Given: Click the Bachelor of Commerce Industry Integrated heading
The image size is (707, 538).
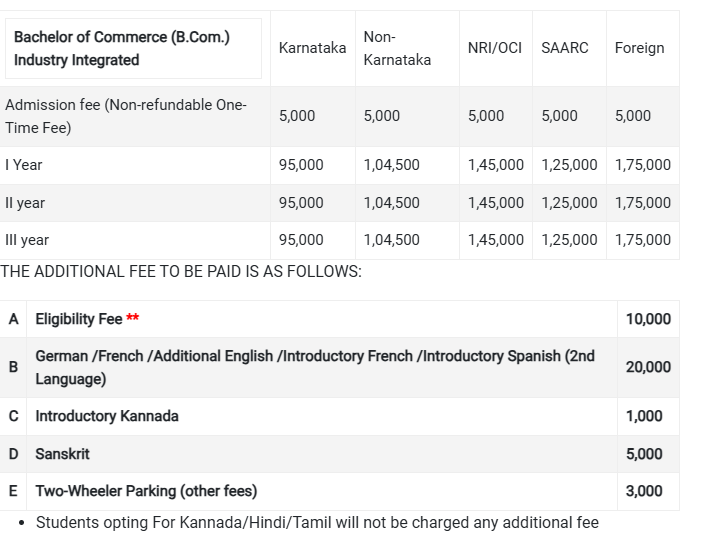Looking at the screenshot, I should (x=122, y=48).
